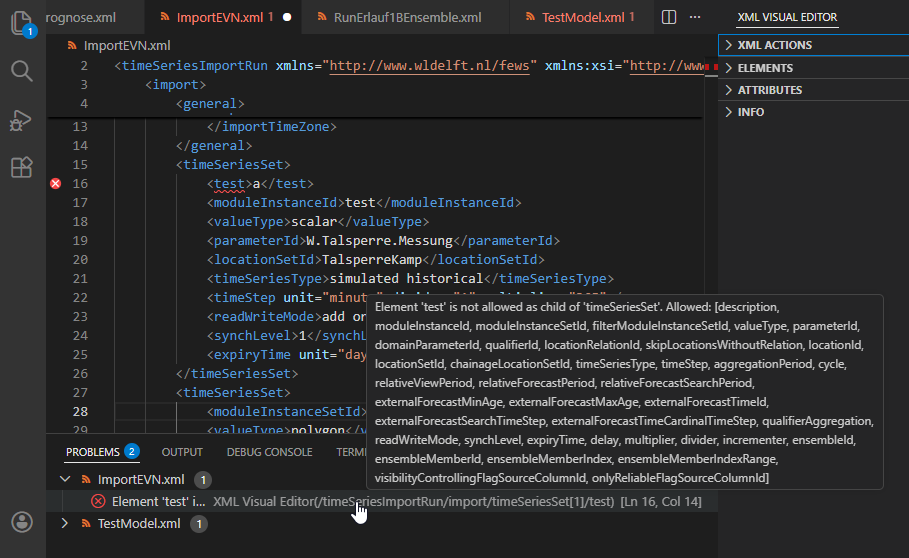Click the xmlns:xsi URL link
This screenshot has width=909, height=558.
pos(667,65)
